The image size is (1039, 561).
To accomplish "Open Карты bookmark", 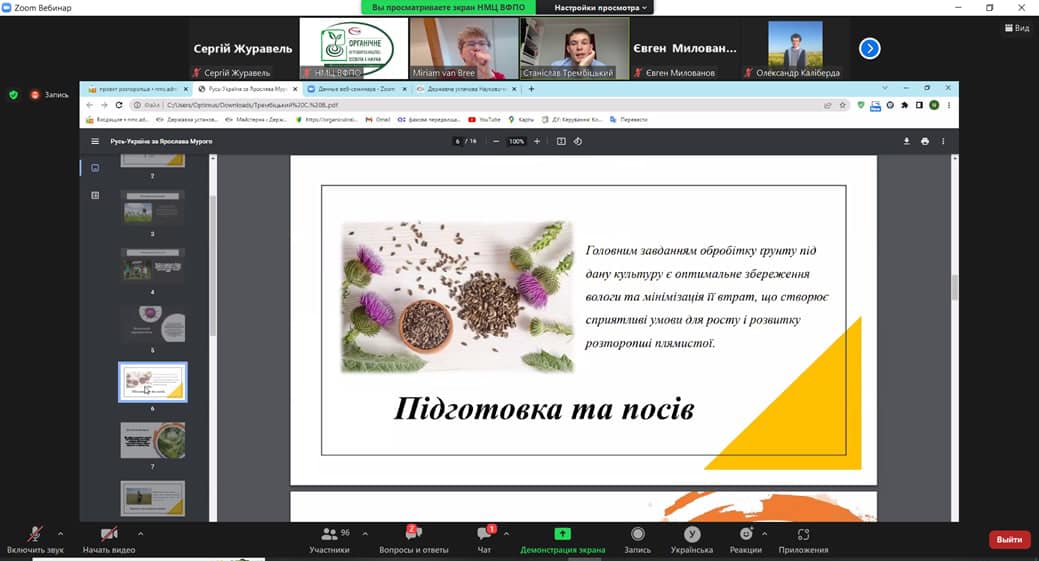I will tap(521, 120).
